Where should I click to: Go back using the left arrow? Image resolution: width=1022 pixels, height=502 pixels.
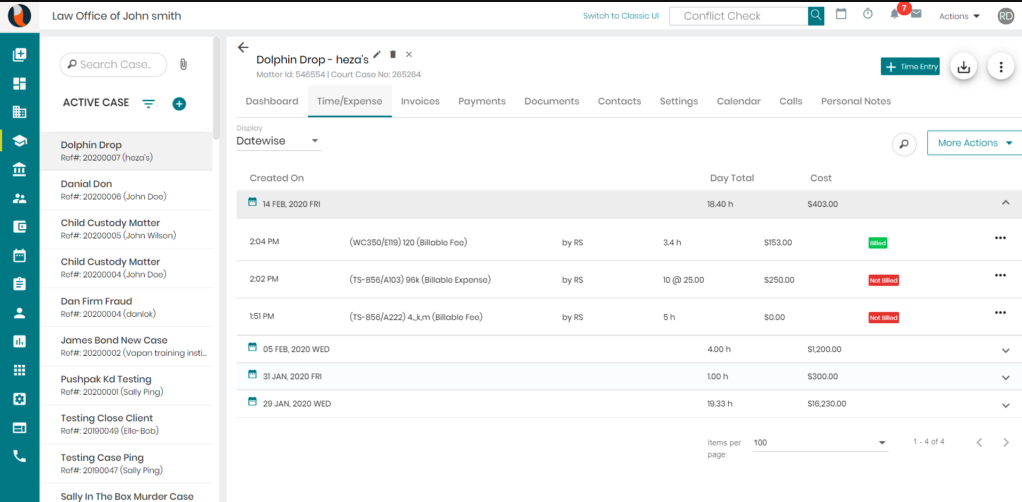coord(243,47)
